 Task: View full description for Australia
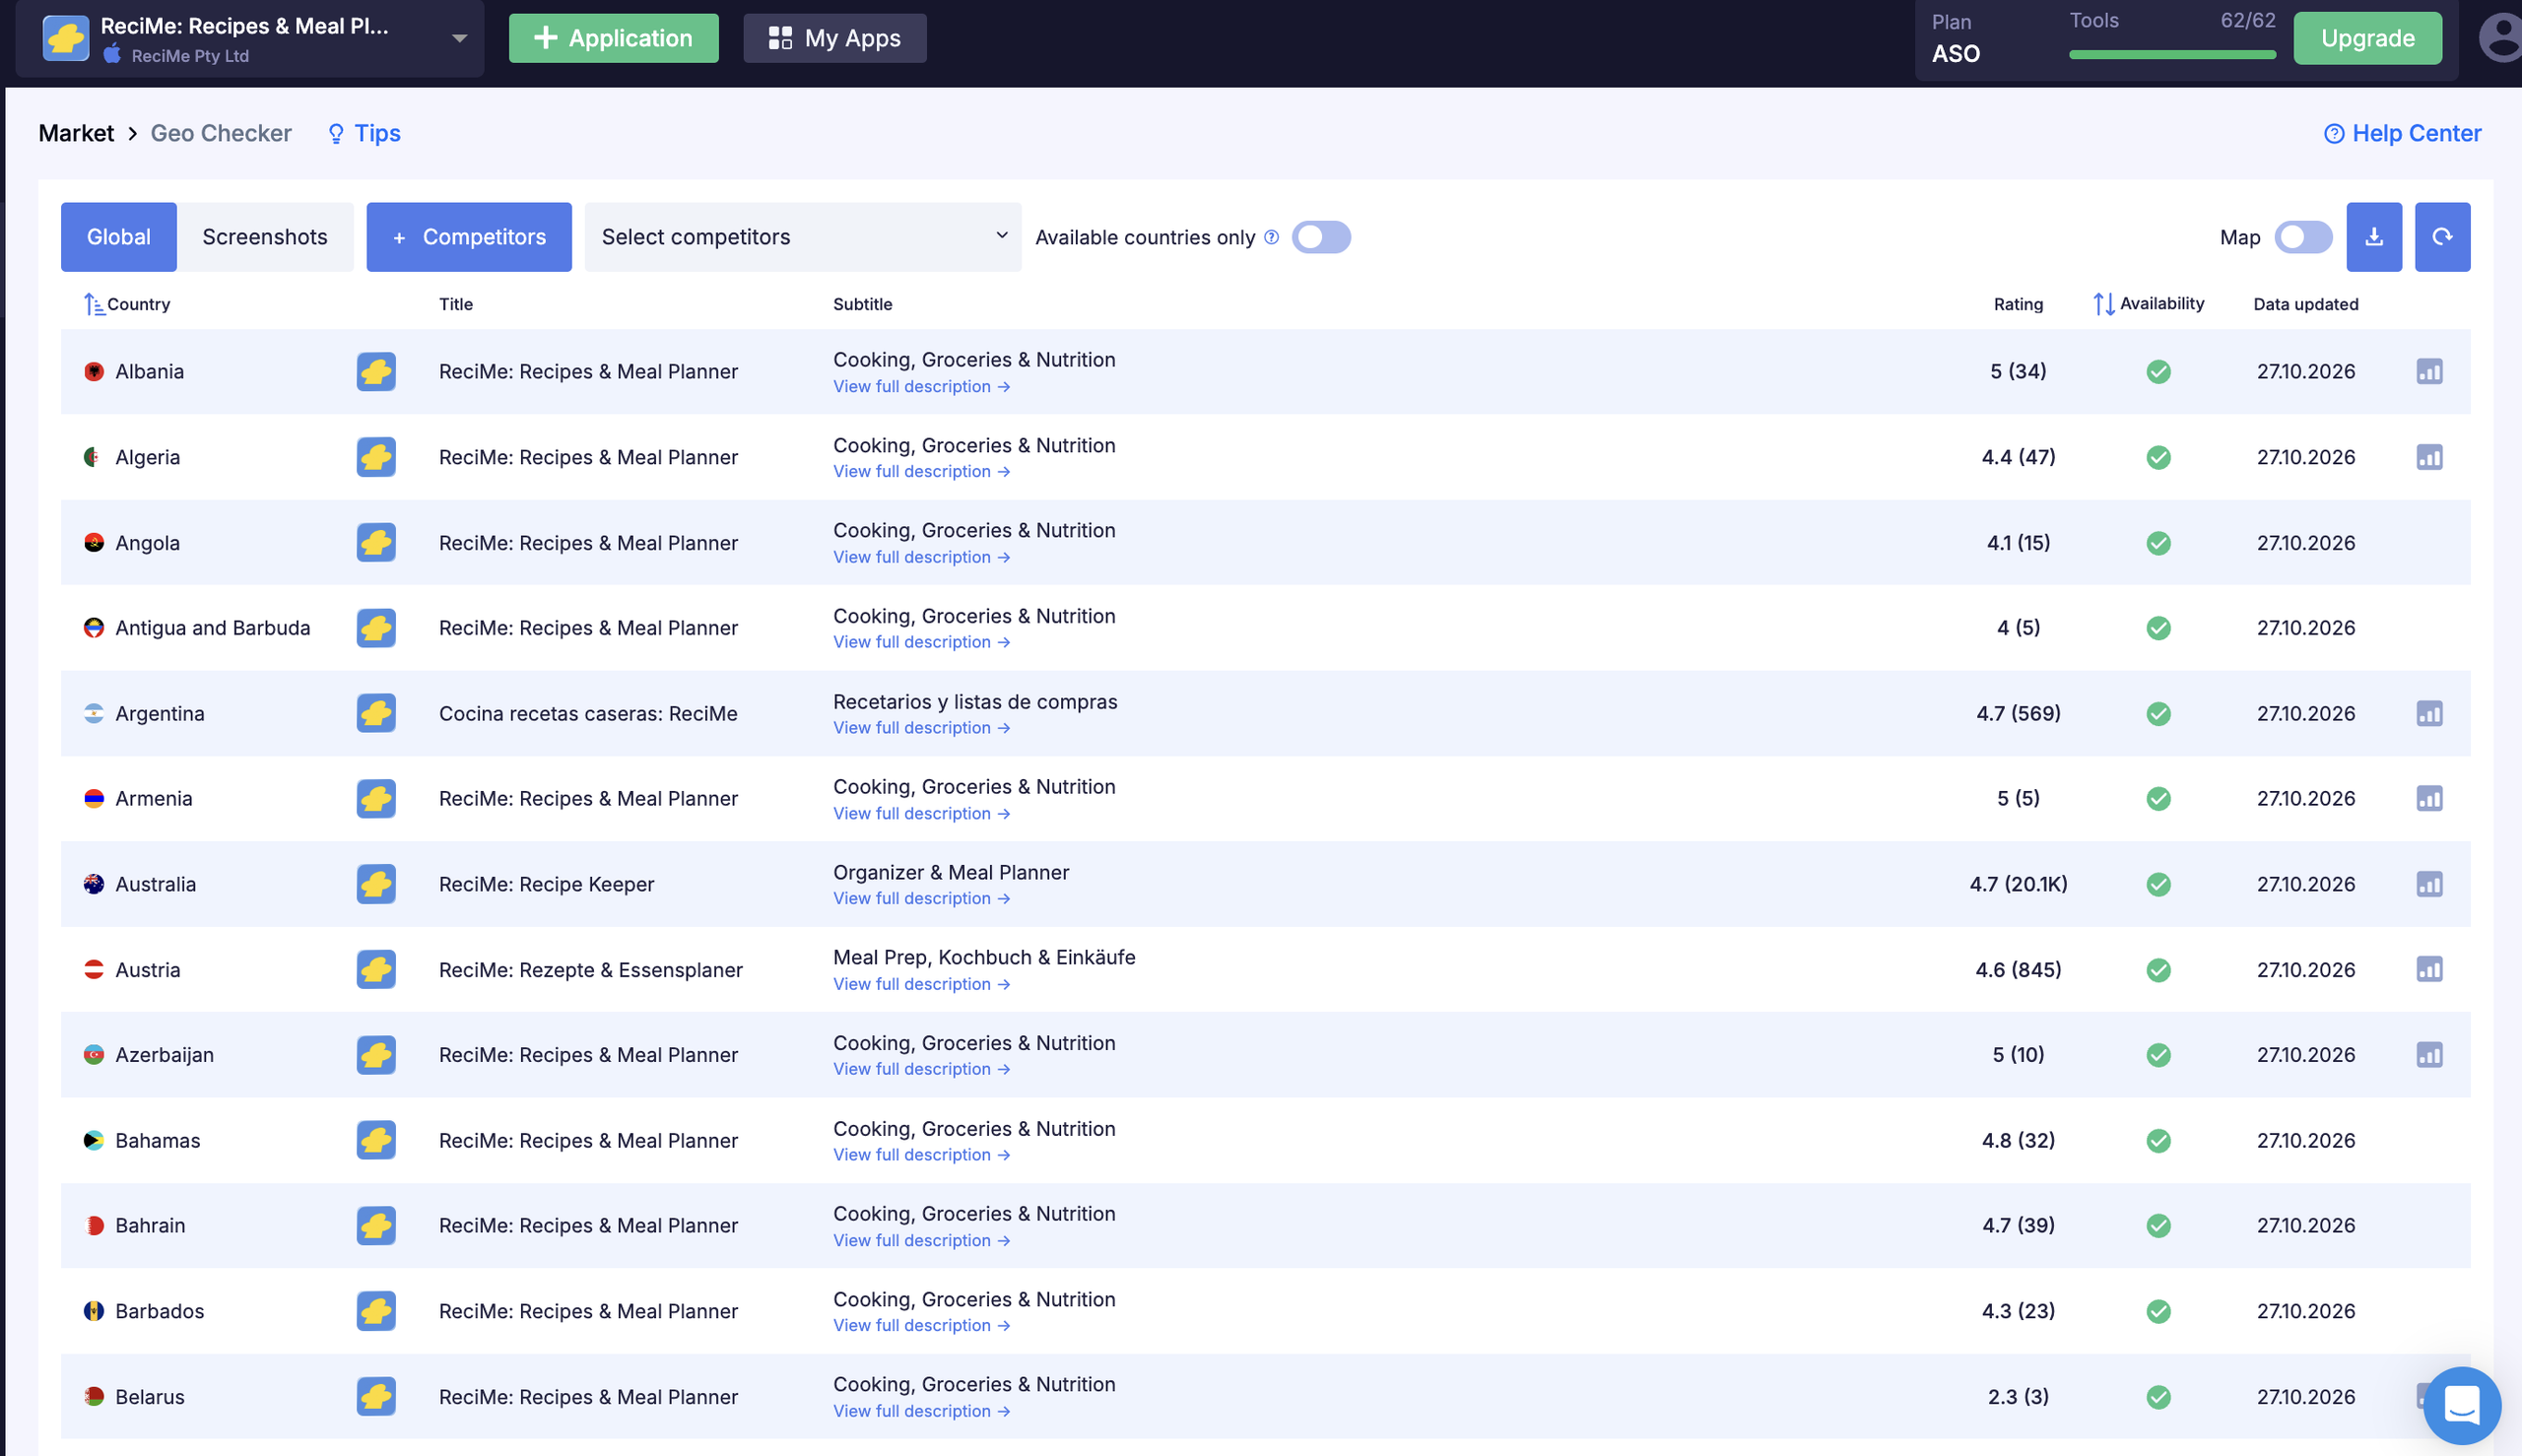[921, 898]
